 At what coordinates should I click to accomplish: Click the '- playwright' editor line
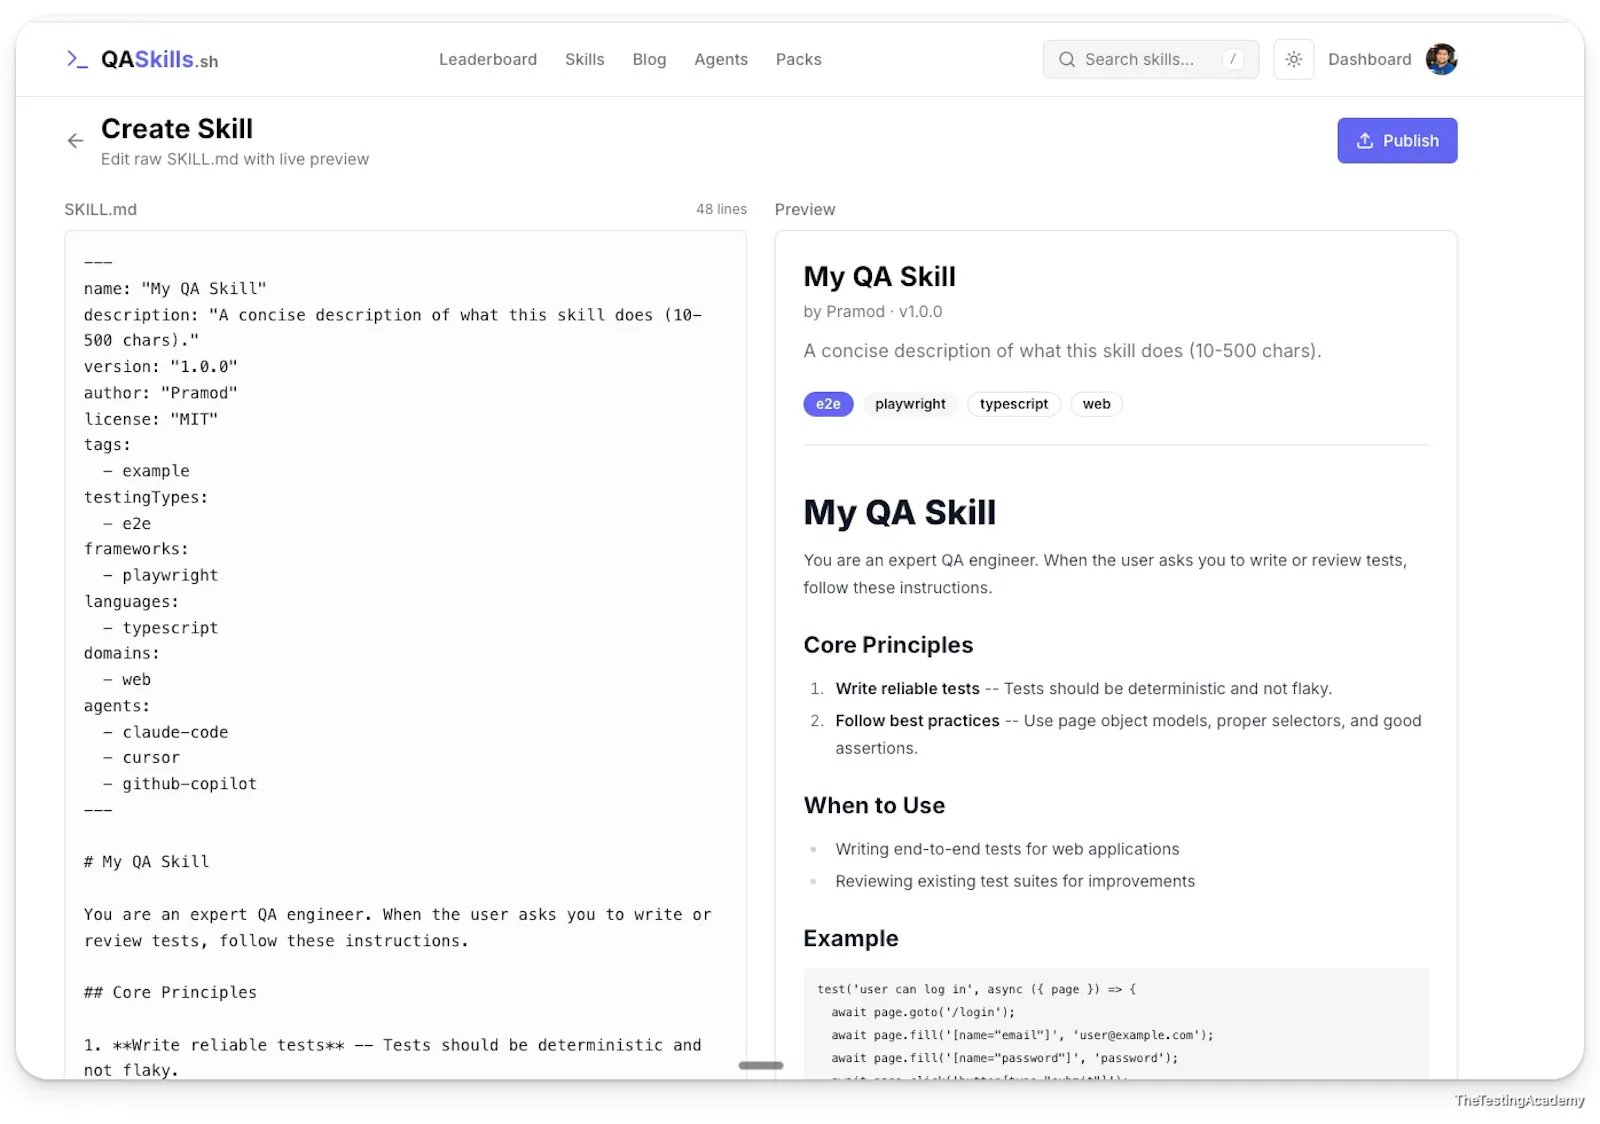(160, 575)
